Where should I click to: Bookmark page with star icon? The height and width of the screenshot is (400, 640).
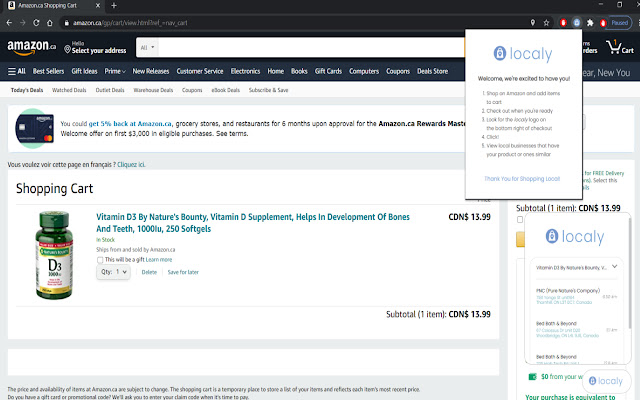pyautogui.click(x=546, y=23)
